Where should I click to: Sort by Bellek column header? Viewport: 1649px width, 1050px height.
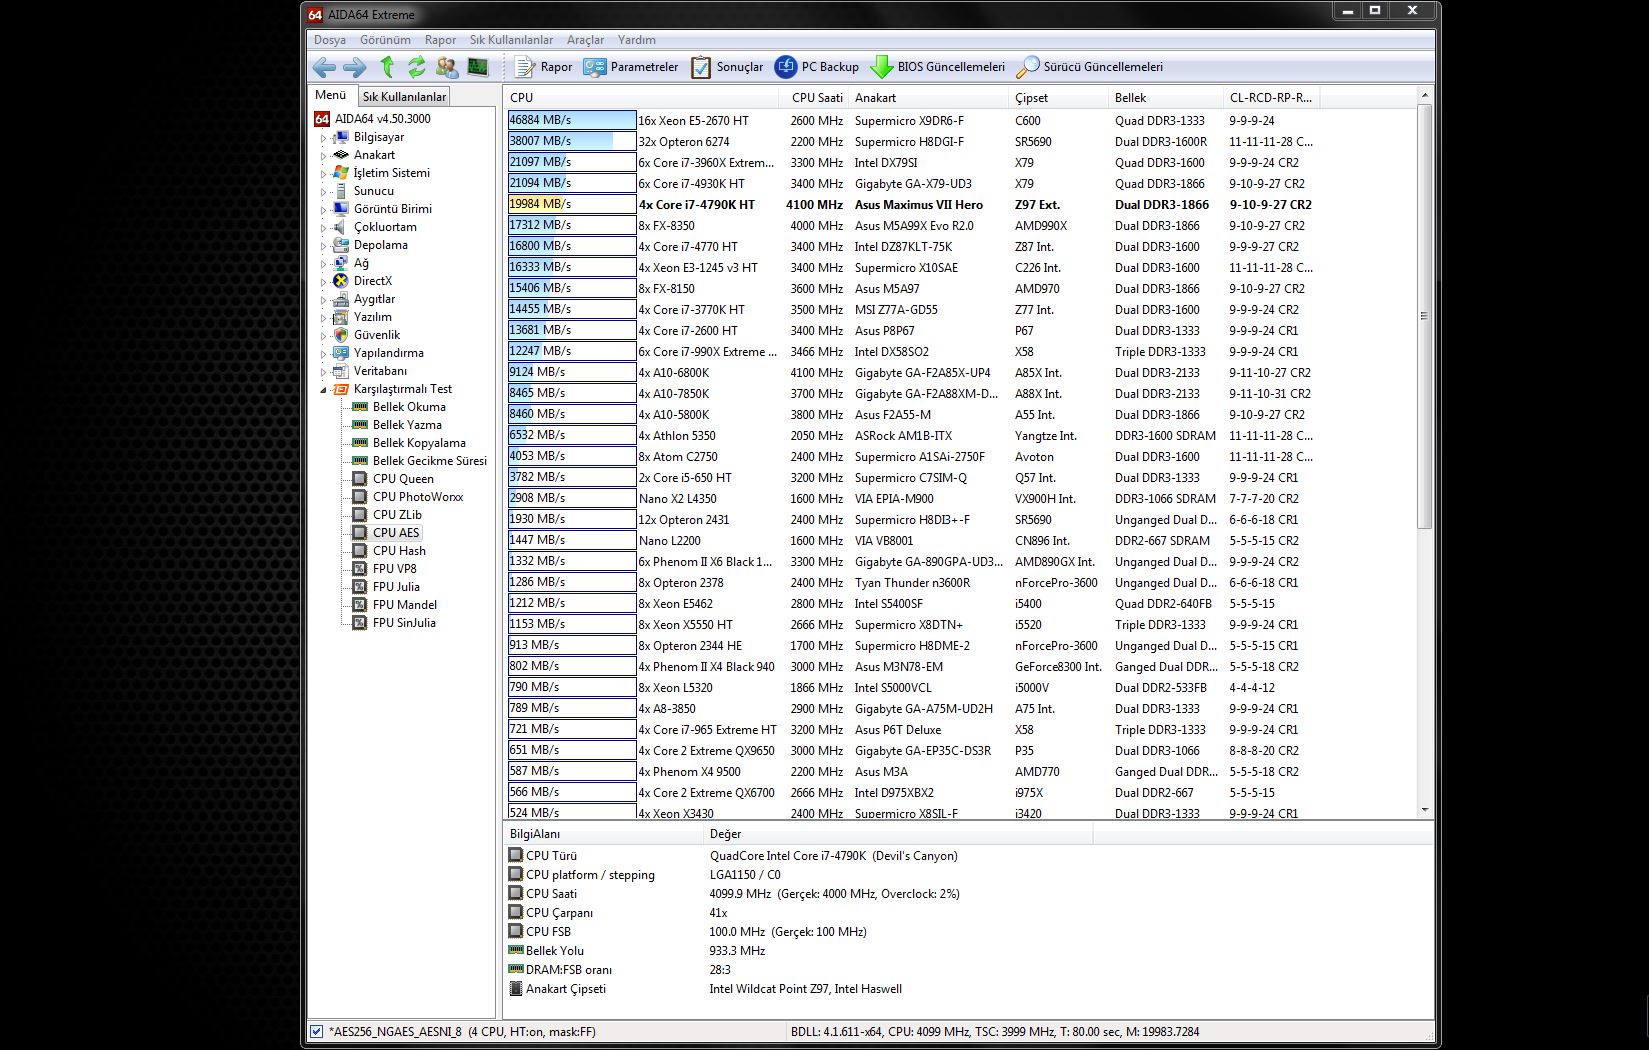pos(1166,98)
